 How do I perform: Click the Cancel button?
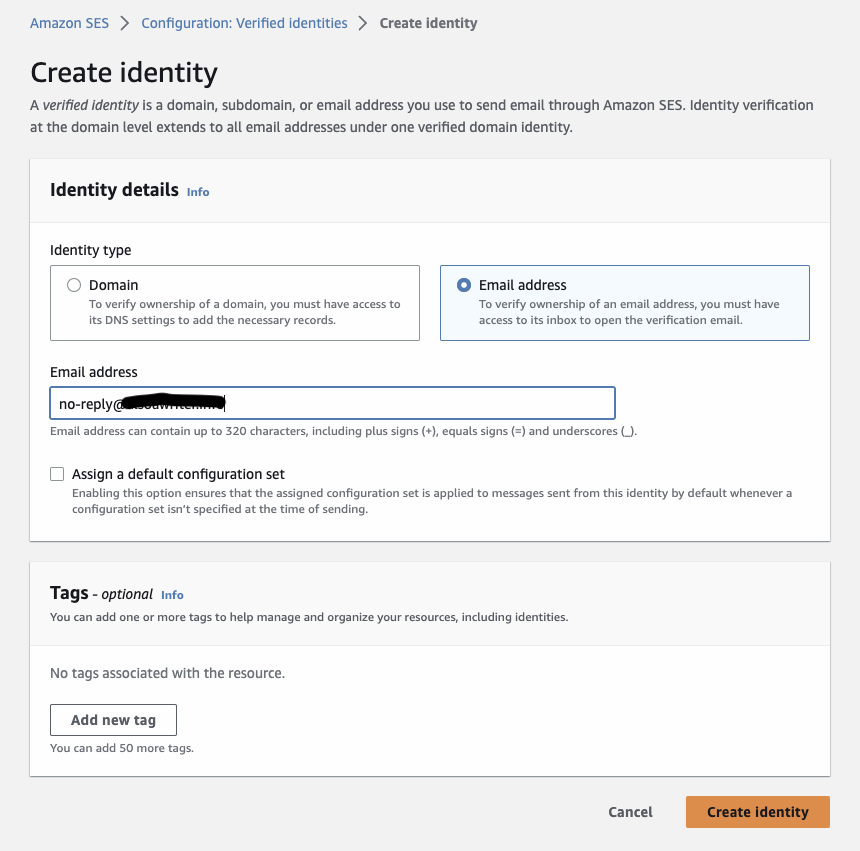tap(630, 812)
